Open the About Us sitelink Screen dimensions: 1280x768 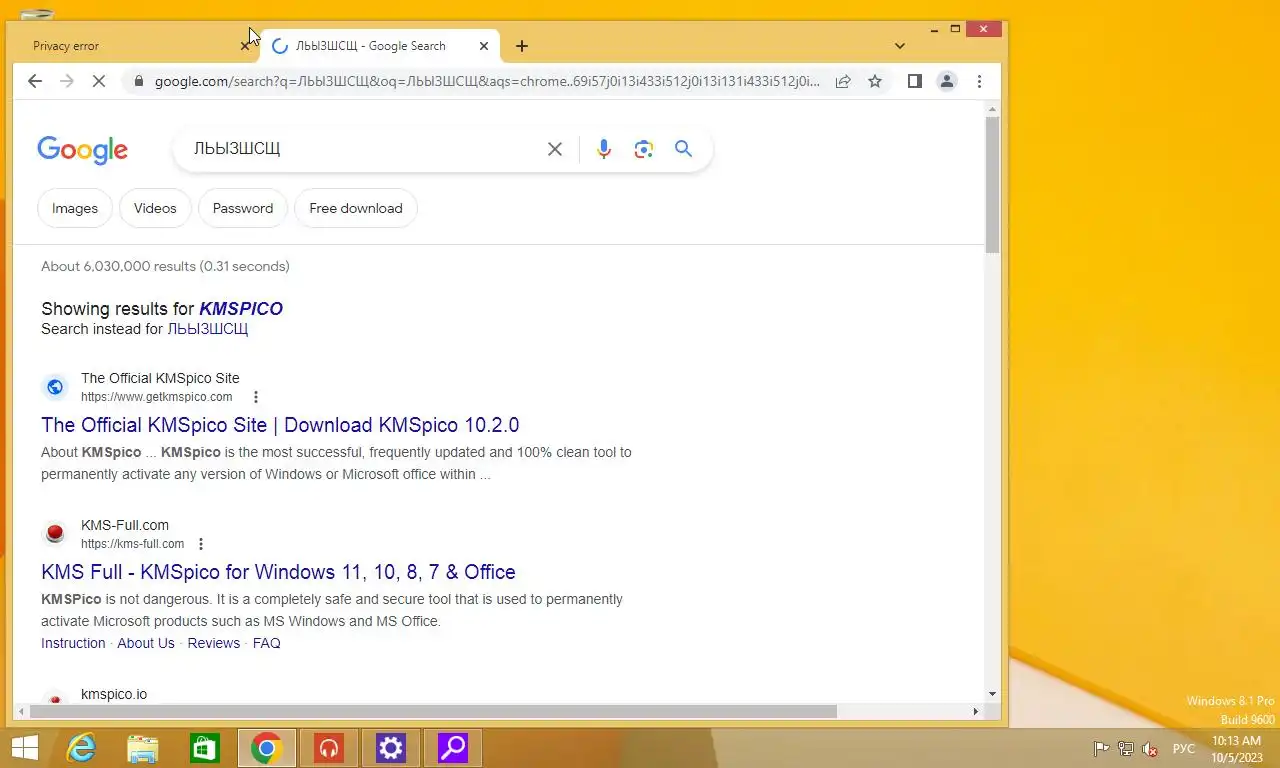146,643
